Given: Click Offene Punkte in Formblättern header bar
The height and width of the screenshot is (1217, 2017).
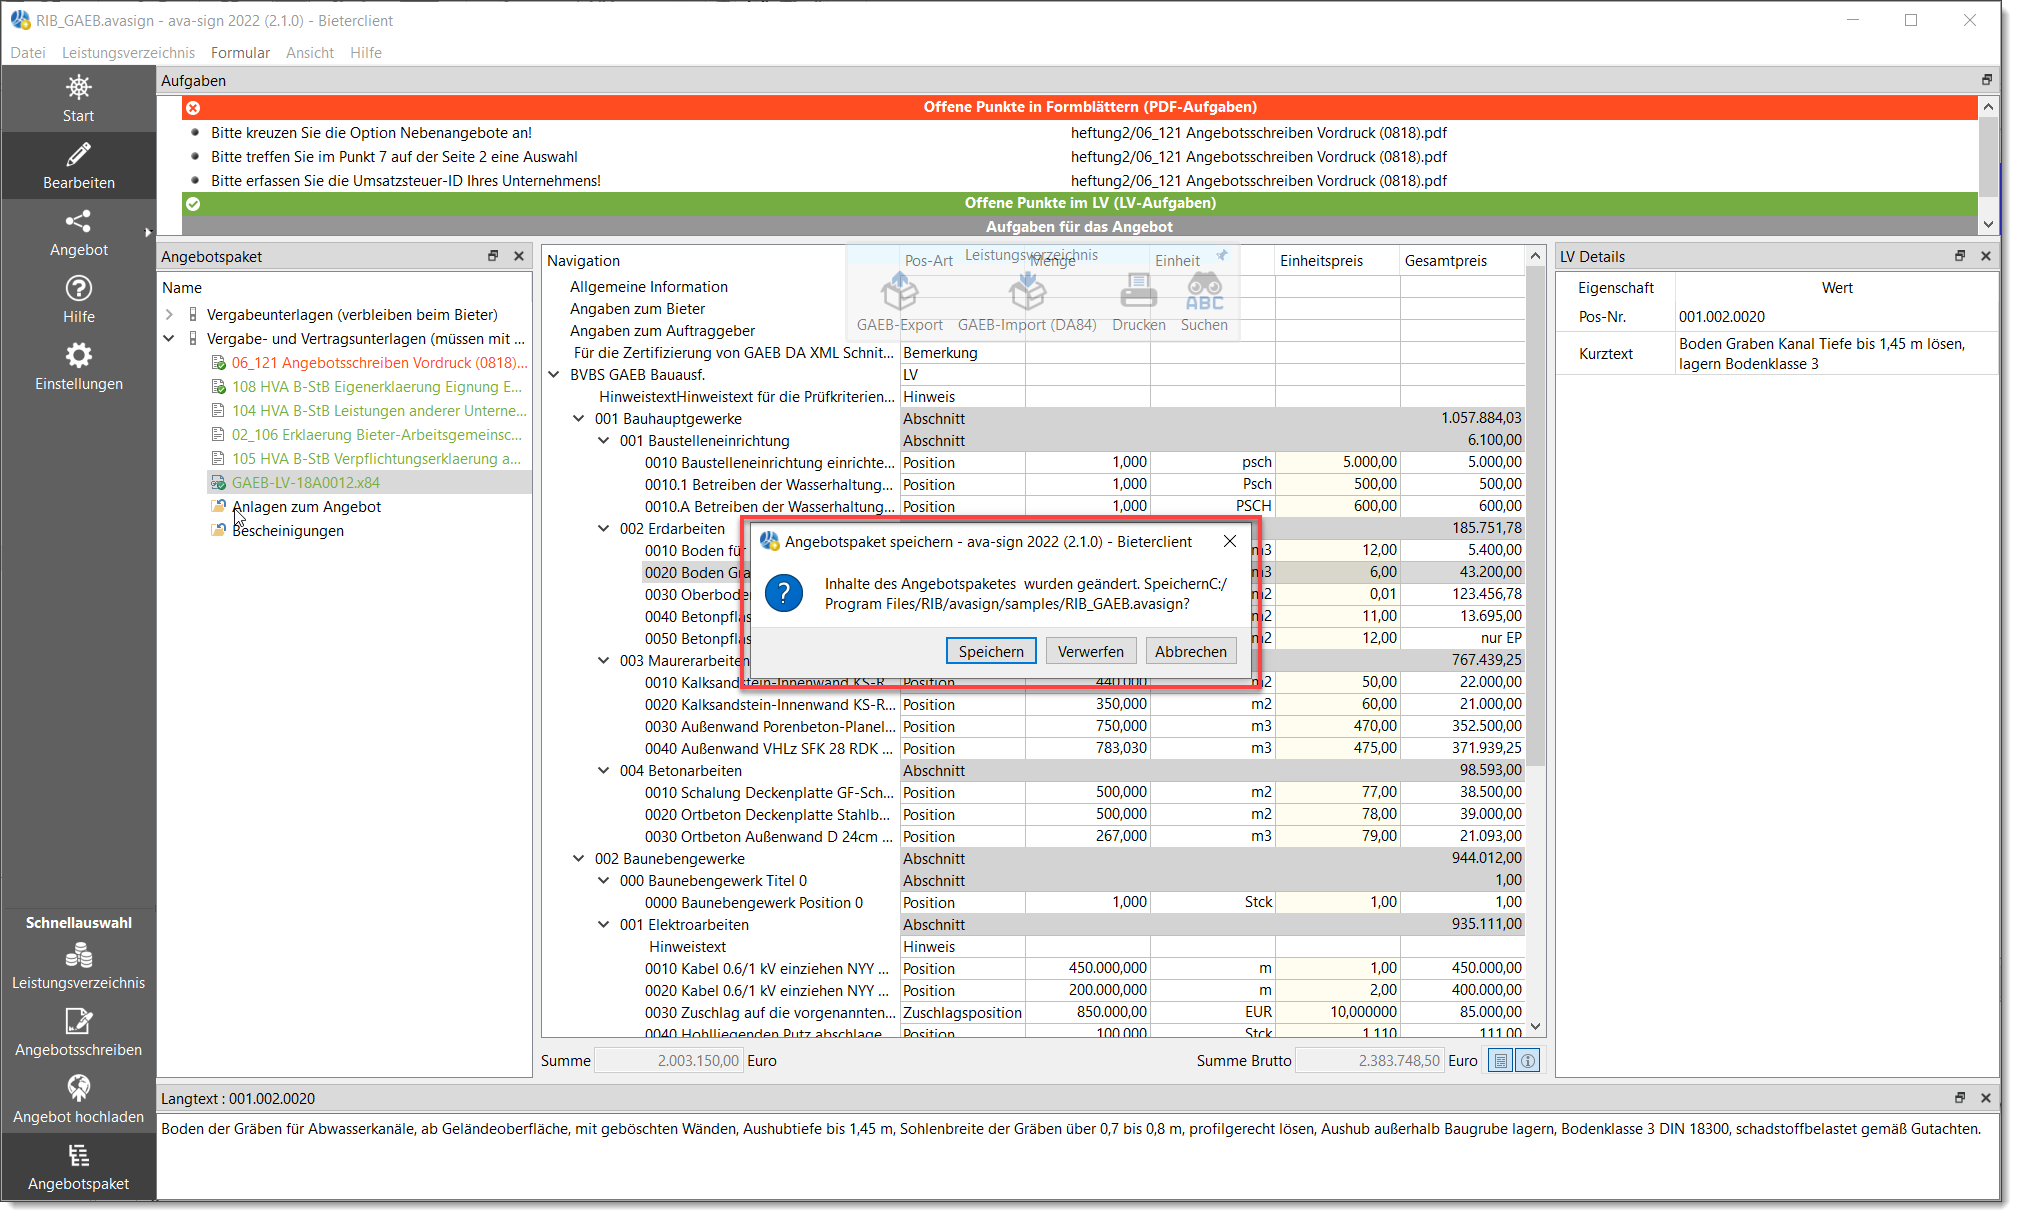Looking at the screenshot, I should (1080, 107).
